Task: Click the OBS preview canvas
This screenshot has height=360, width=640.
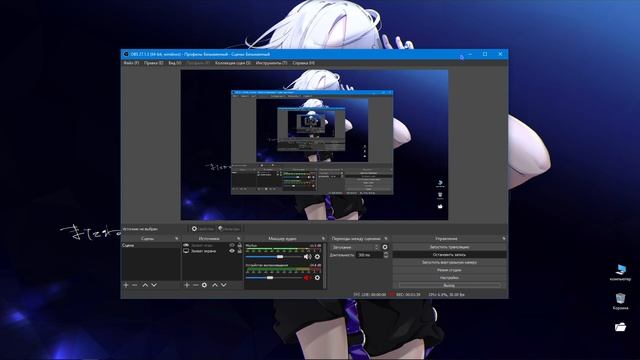Action: (x=314, y=145)
